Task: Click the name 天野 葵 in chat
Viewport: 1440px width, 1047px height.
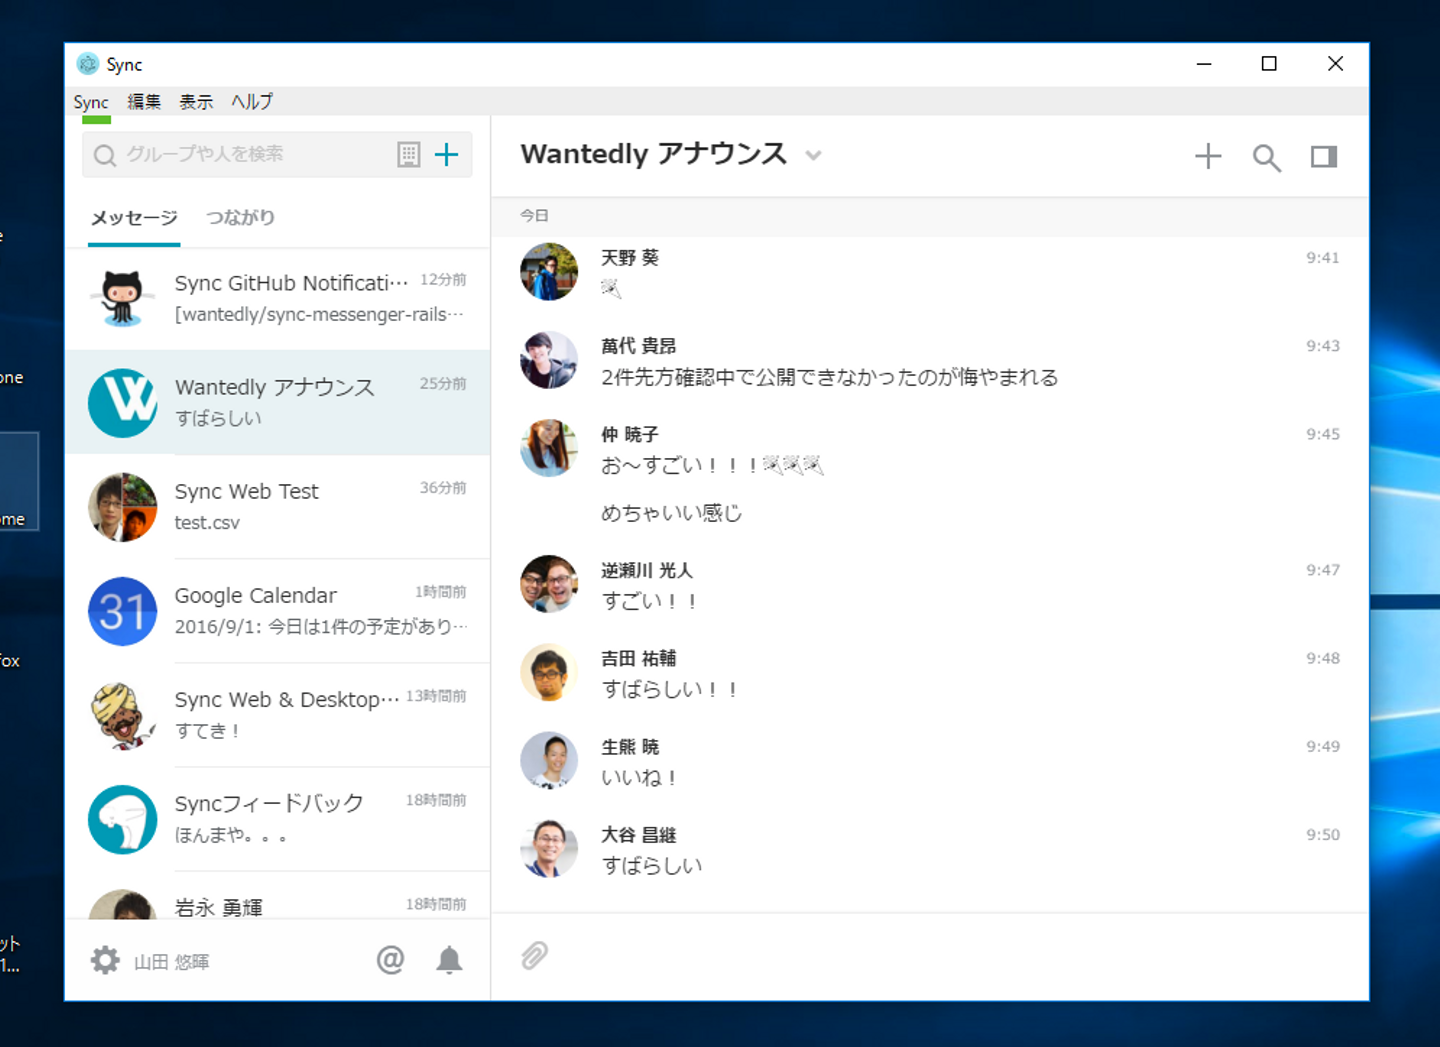Action: click(629, 258)
